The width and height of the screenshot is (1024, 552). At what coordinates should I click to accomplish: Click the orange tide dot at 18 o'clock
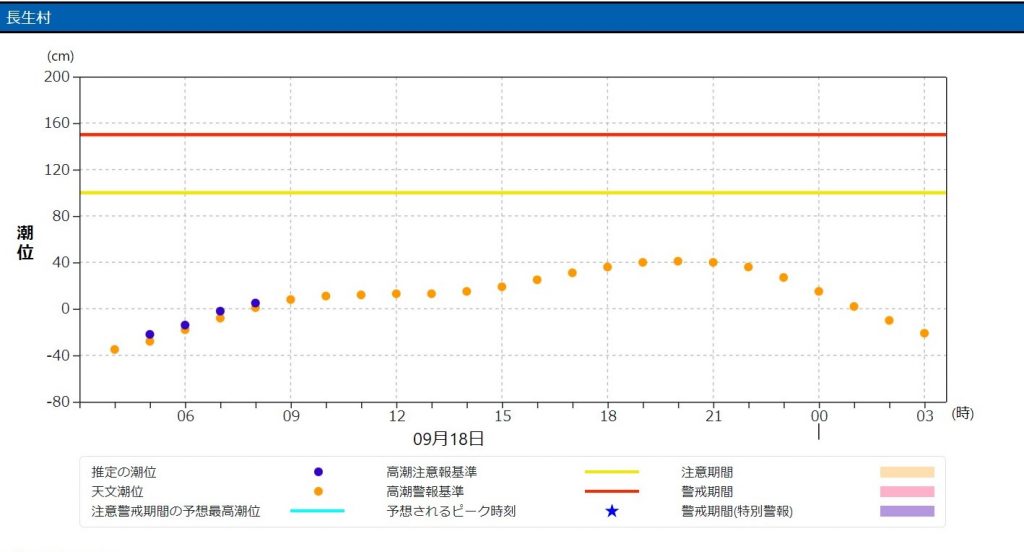pyautogui.click(x=607, y=267)
